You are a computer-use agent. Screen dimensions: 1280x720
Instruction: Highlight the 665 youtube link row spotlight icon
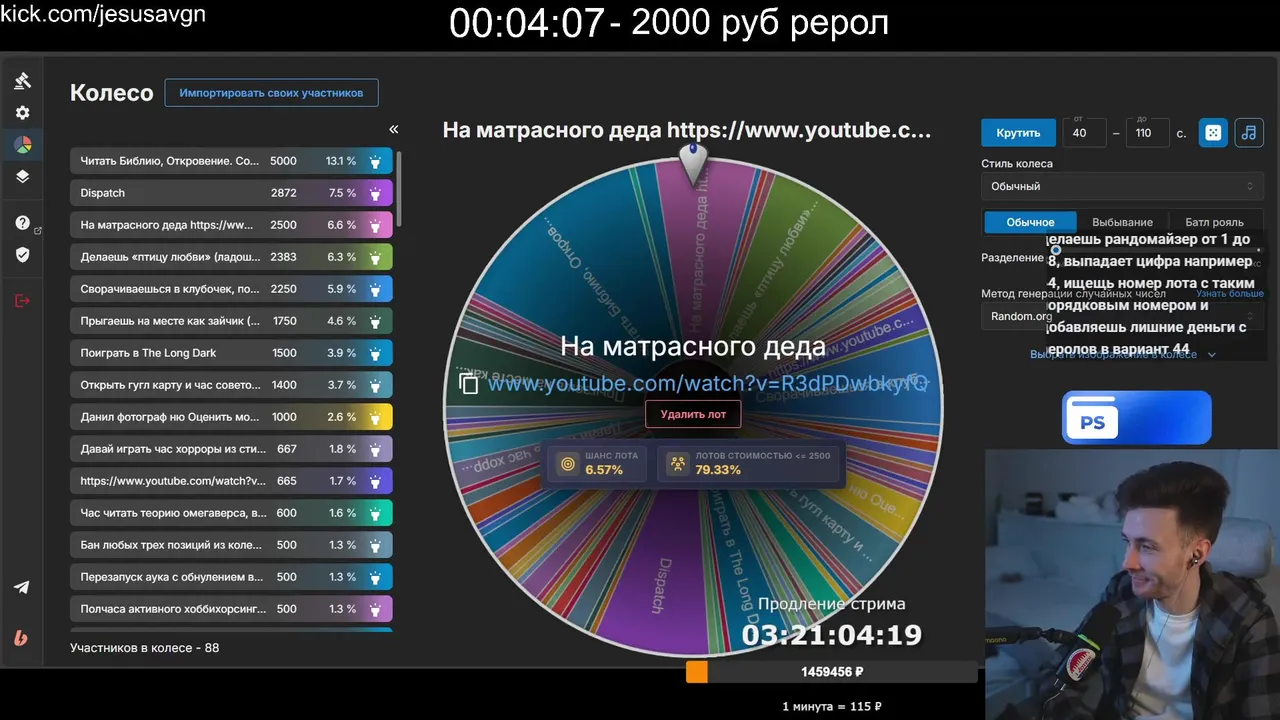[x=375, y=481]
